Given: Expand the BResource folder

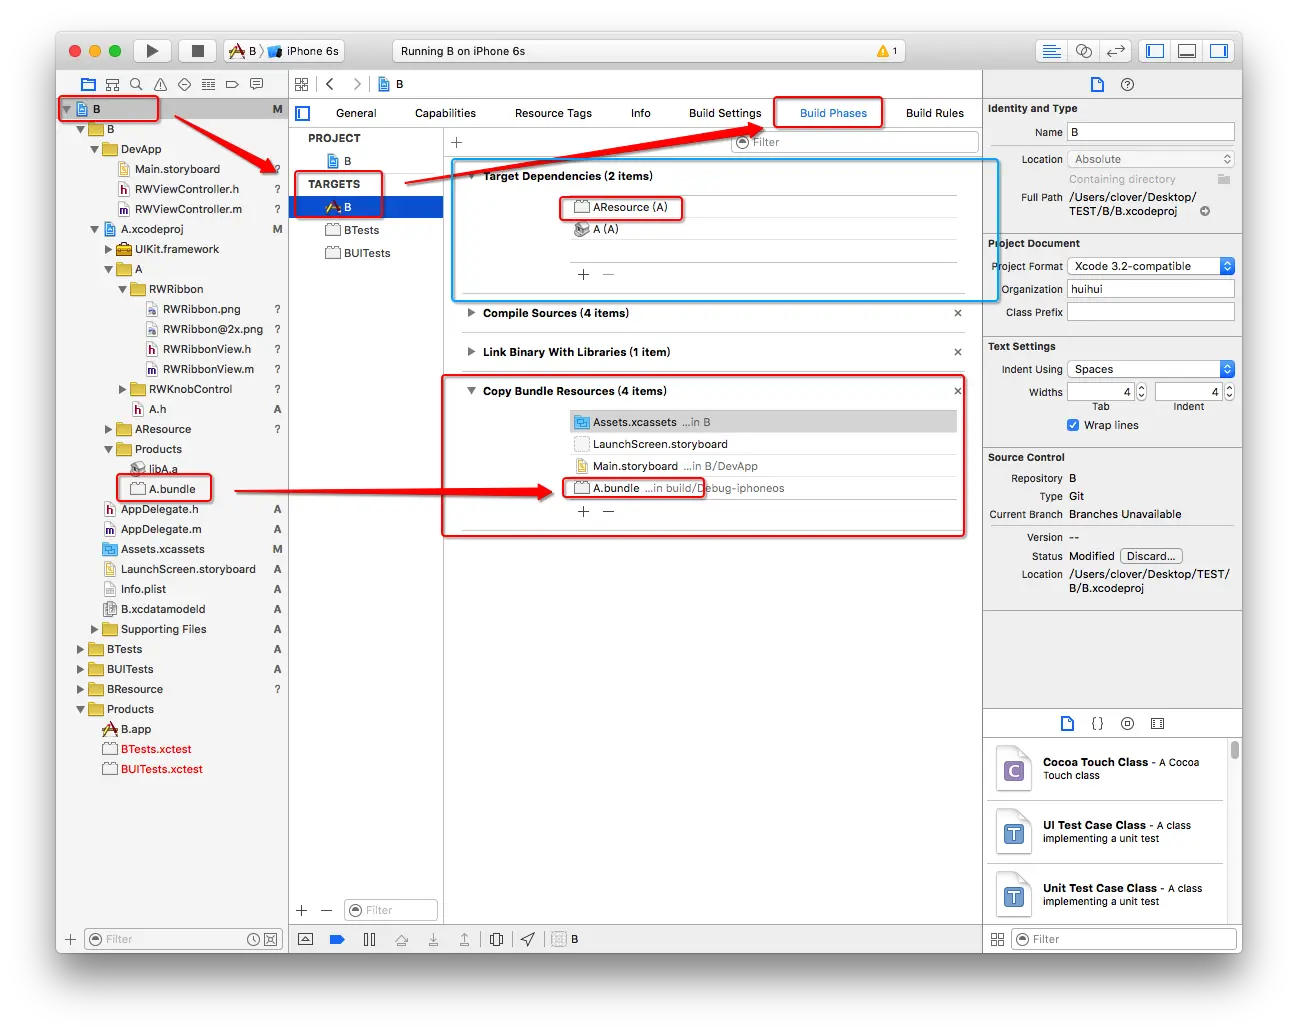Looking at the screenshot, I should pyautogui.click(x=81, y=689).
